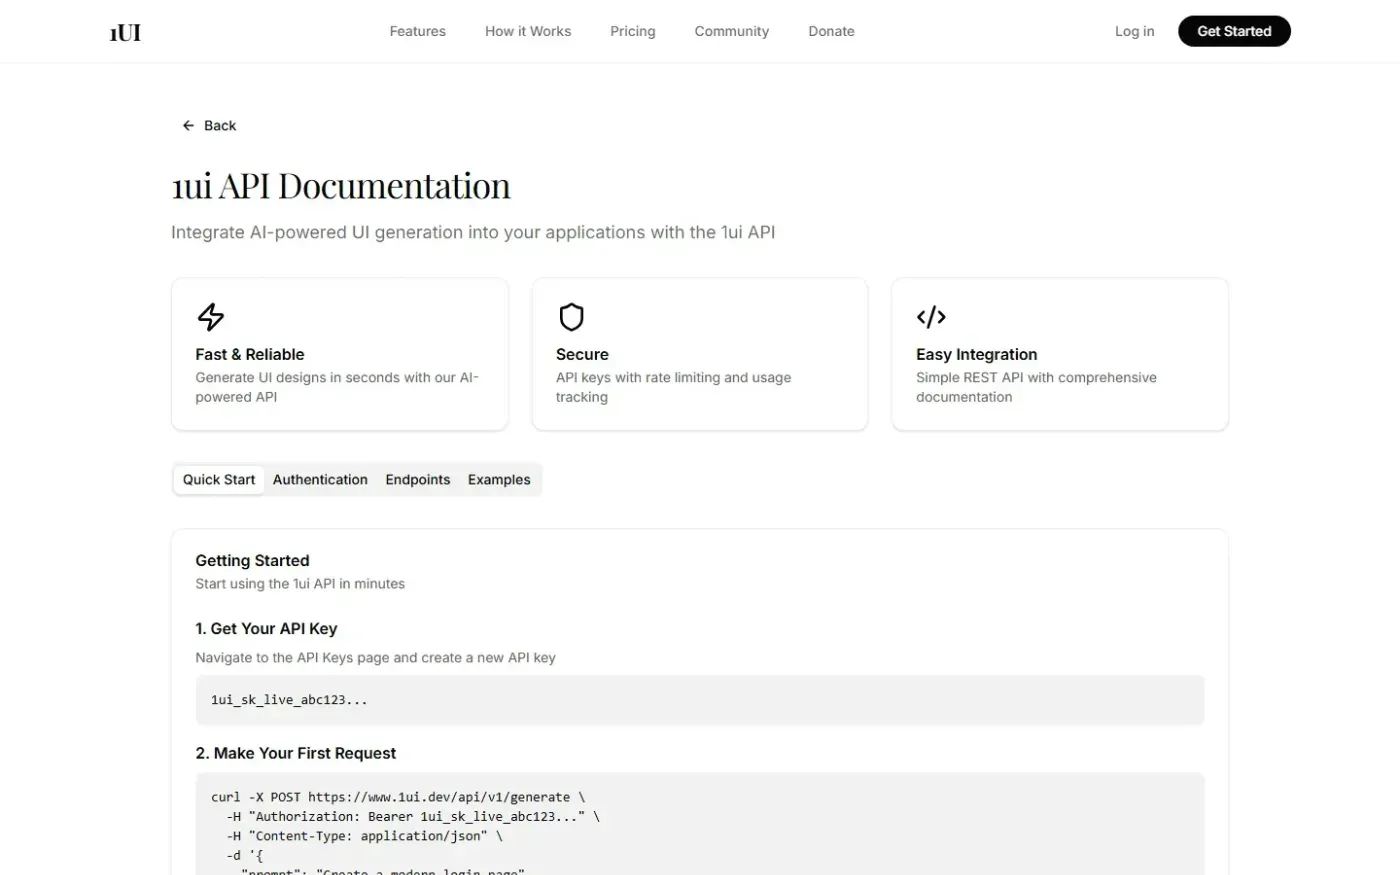Click the 1ui_sk_live_abc123... API key snippet

point(289,700)
